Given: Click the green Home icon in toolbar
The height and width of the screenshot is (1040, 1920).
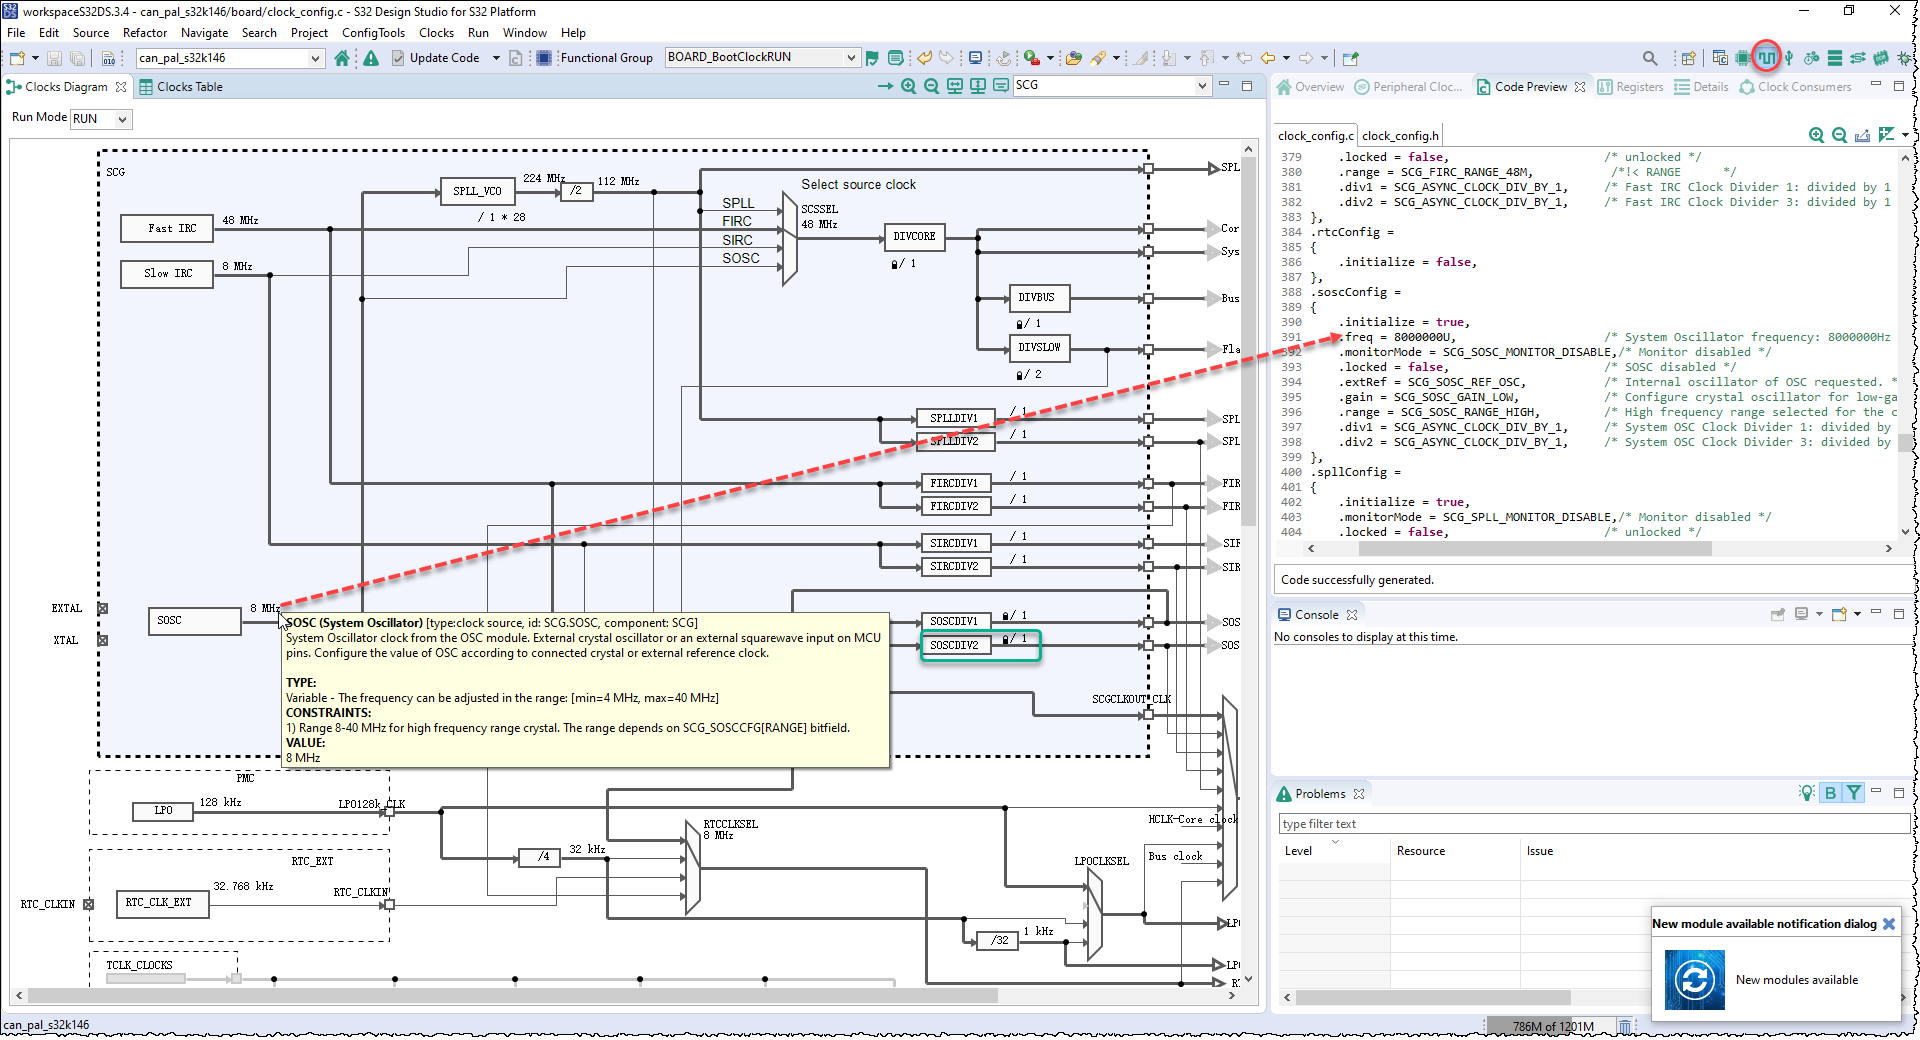Looking at the screenshot, I should (342, 58).
